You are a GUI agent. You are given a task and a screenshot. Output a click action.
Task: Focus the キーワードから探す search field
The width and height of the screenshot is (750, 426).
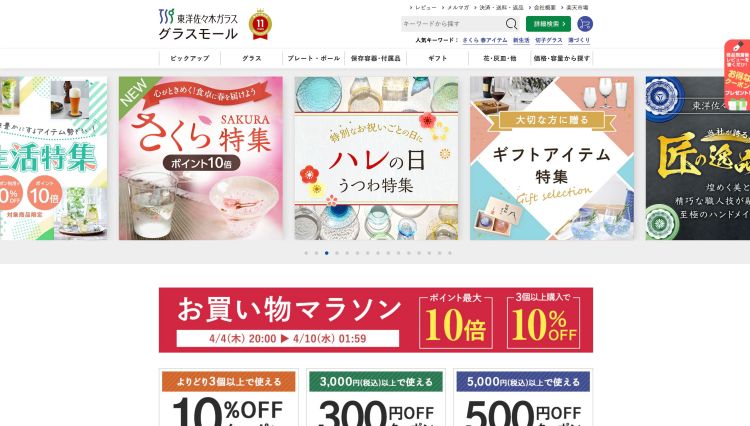point(453,24)
